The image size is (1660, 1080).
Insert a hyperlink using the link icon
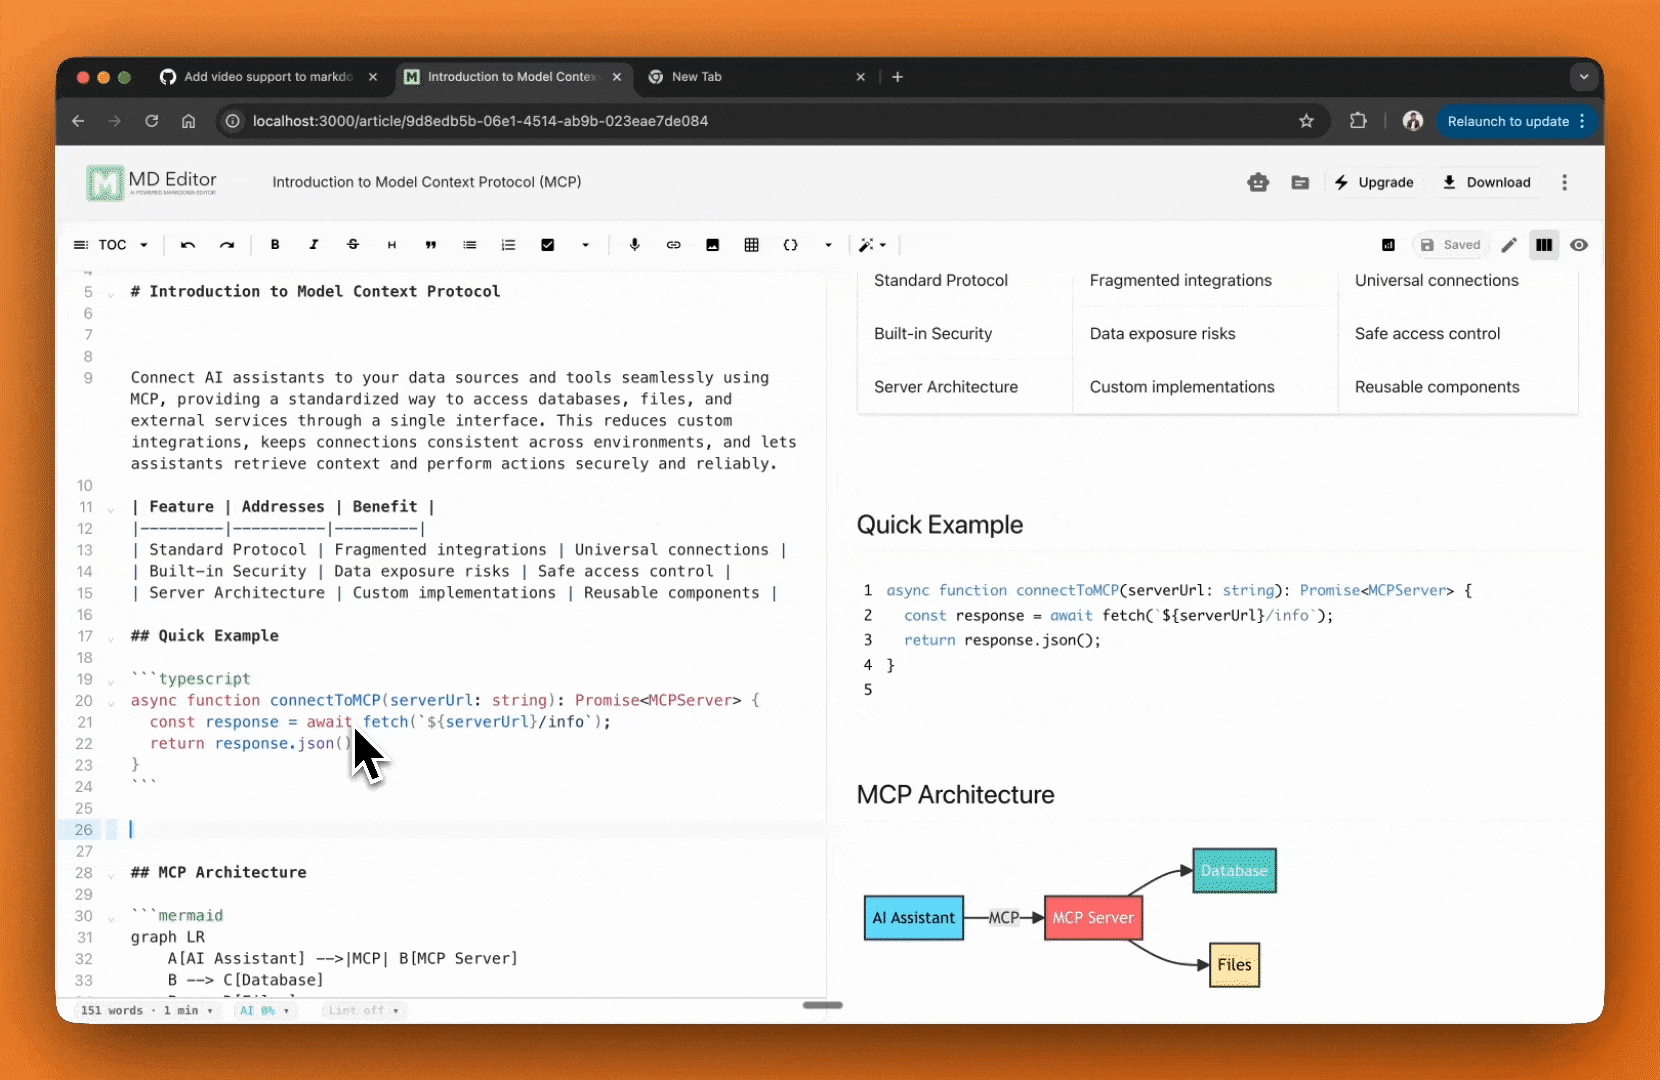[674, 245]
